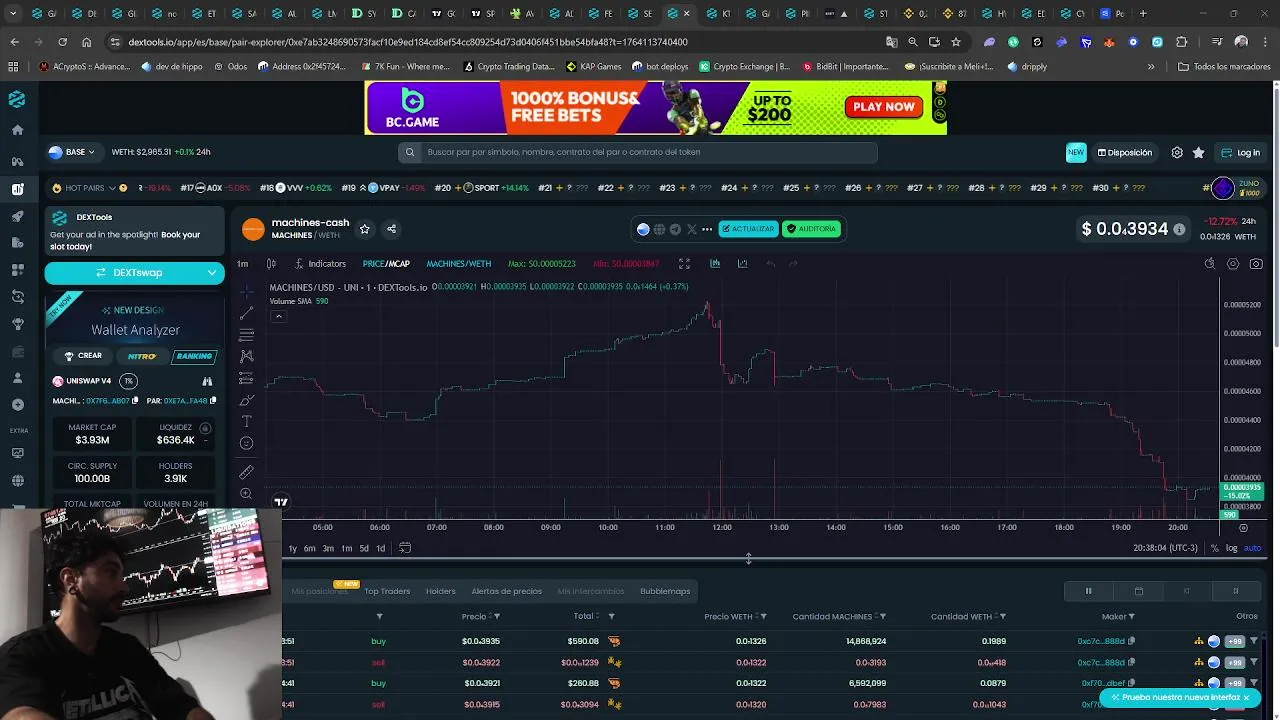
Task: Click the AUDITORÍA button
Action: point(811,229)
